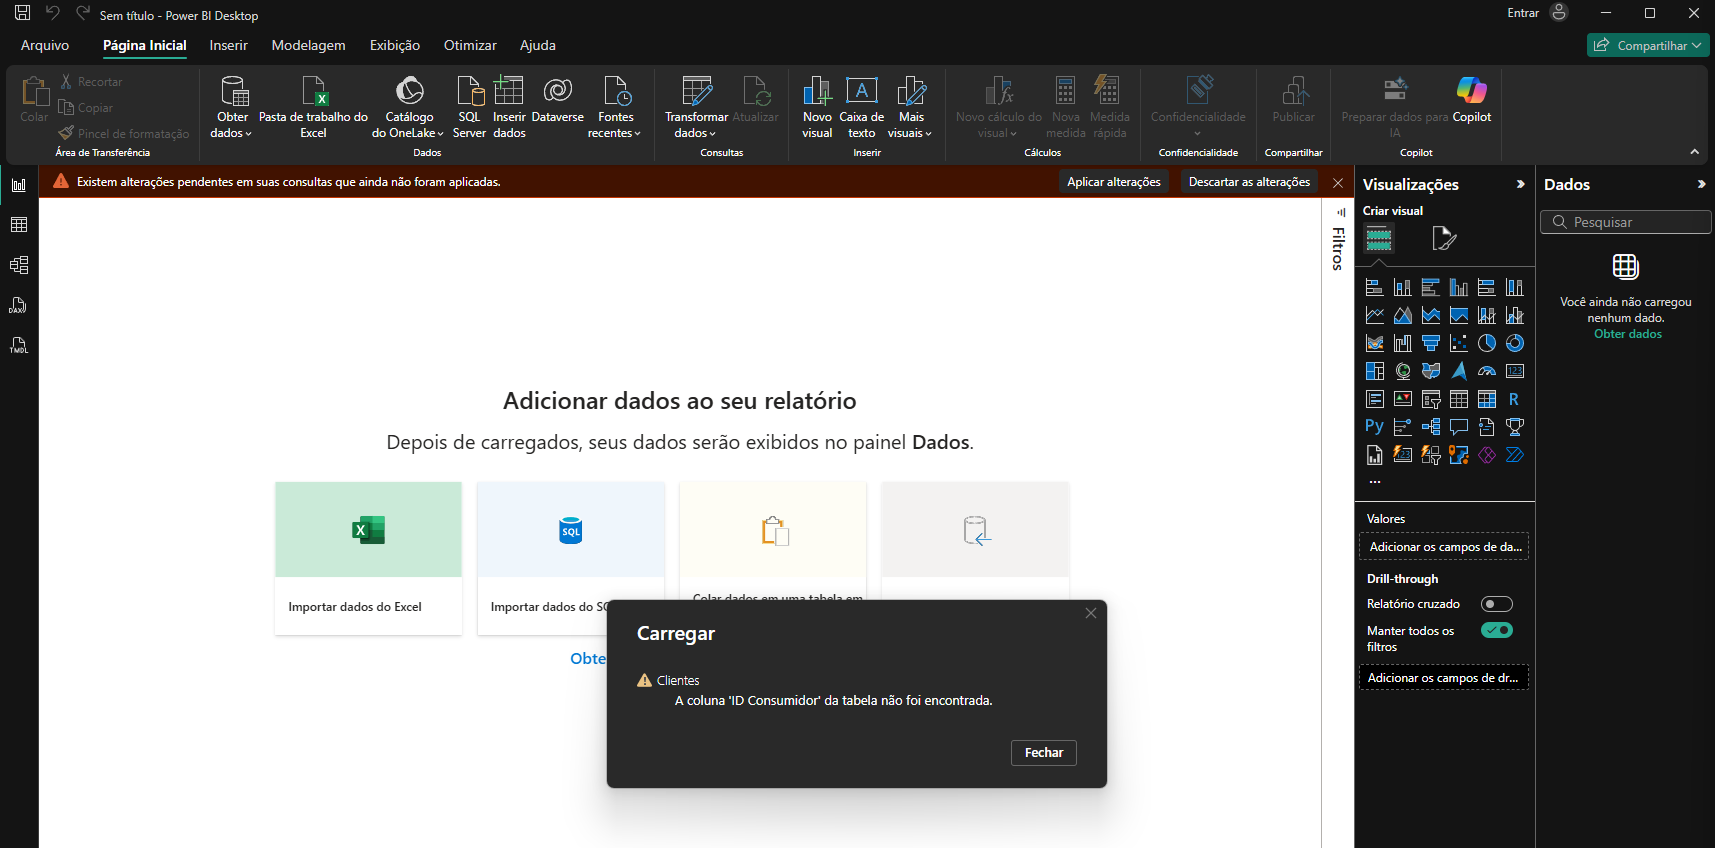This screenshot has width=1715, height=848.
Task: Switch to the Otimizar tab
Action: [470, 45]
